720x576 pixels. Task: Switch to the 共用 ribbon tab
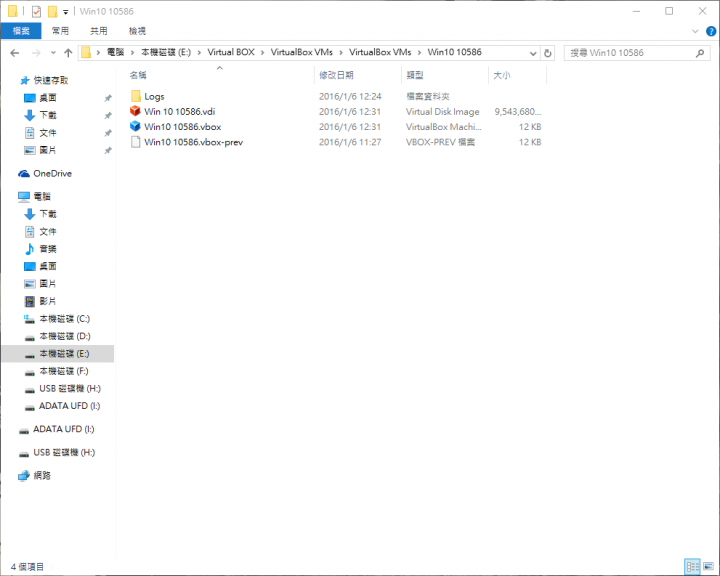click(x=99, y=31)
